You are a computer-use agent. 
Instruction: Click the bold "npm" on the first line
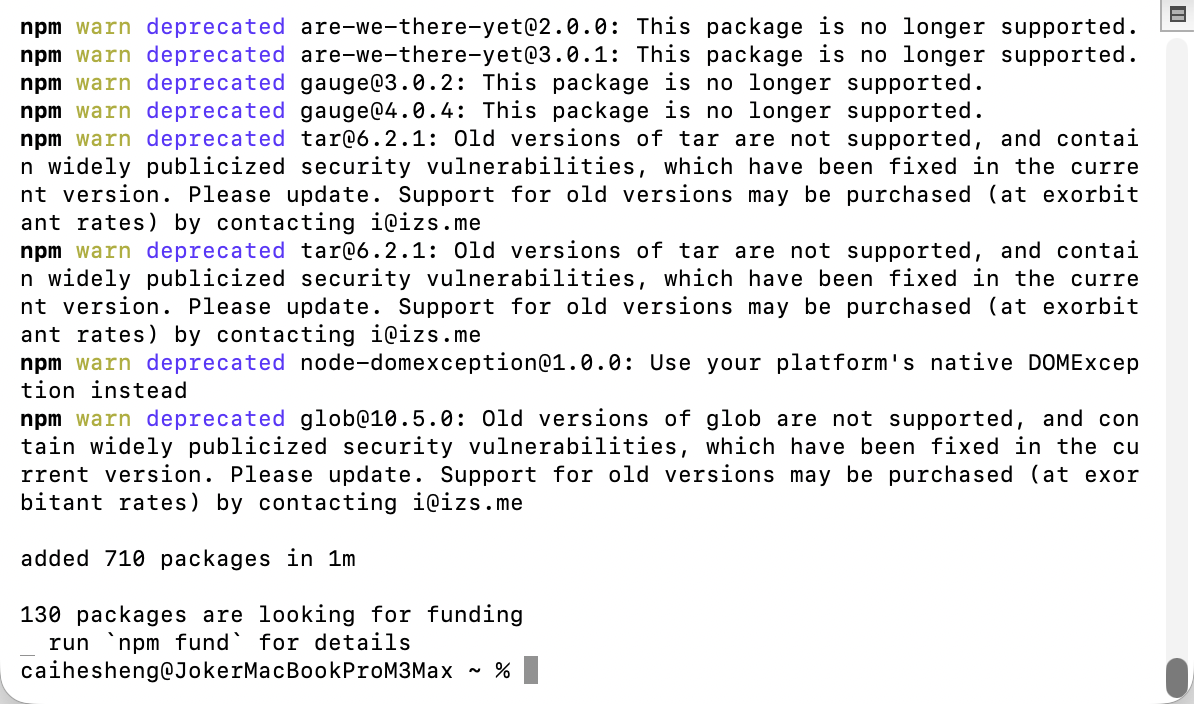[41, 27]
